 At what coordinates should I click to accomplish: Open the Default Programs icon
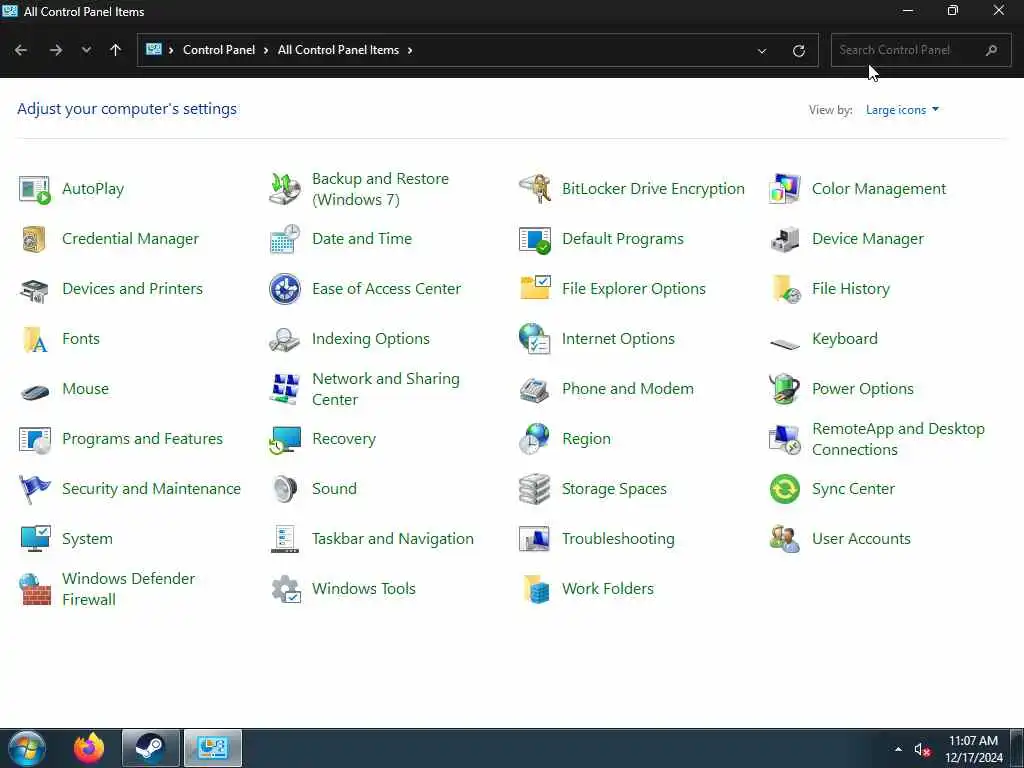535,239
